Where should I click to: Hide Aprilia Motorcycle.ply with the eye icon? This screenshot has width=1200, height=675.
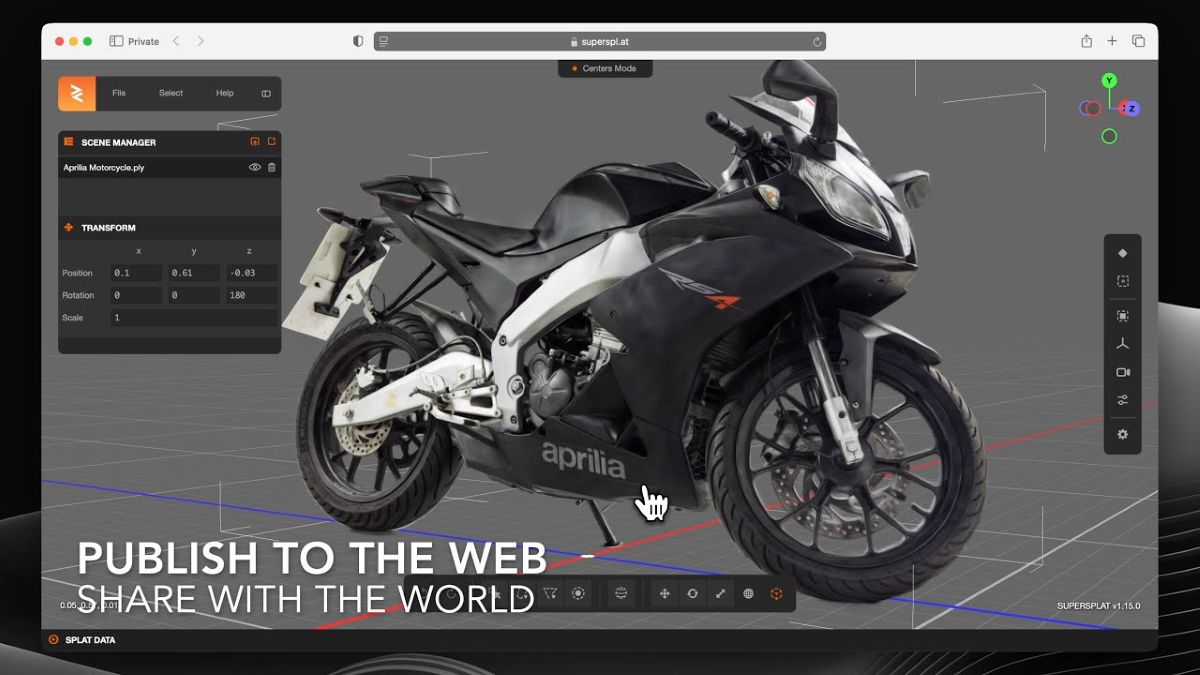pyautogui.click(x=255, y=167)
